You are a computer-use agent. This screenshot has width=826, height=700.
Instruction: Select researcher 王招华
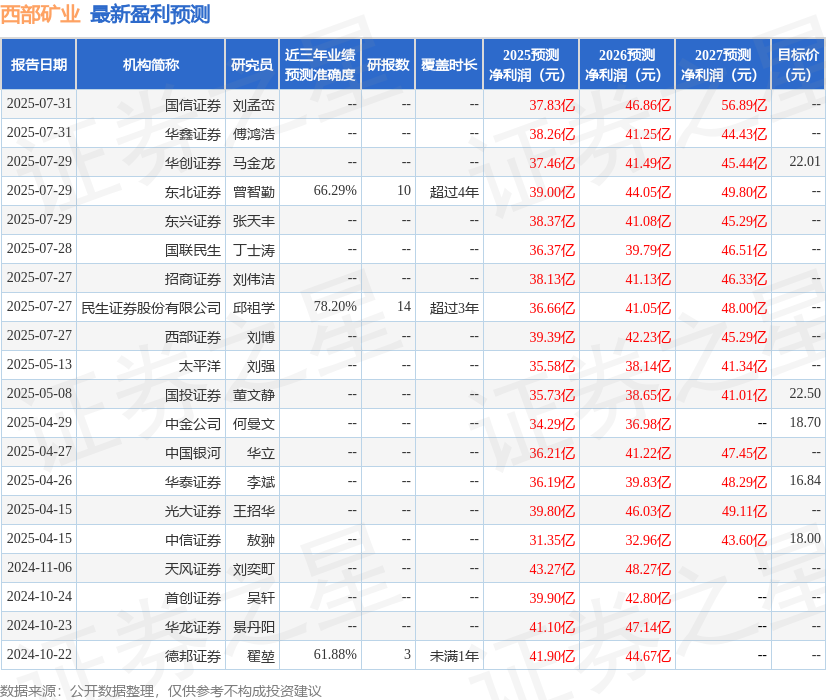(254, 511)
